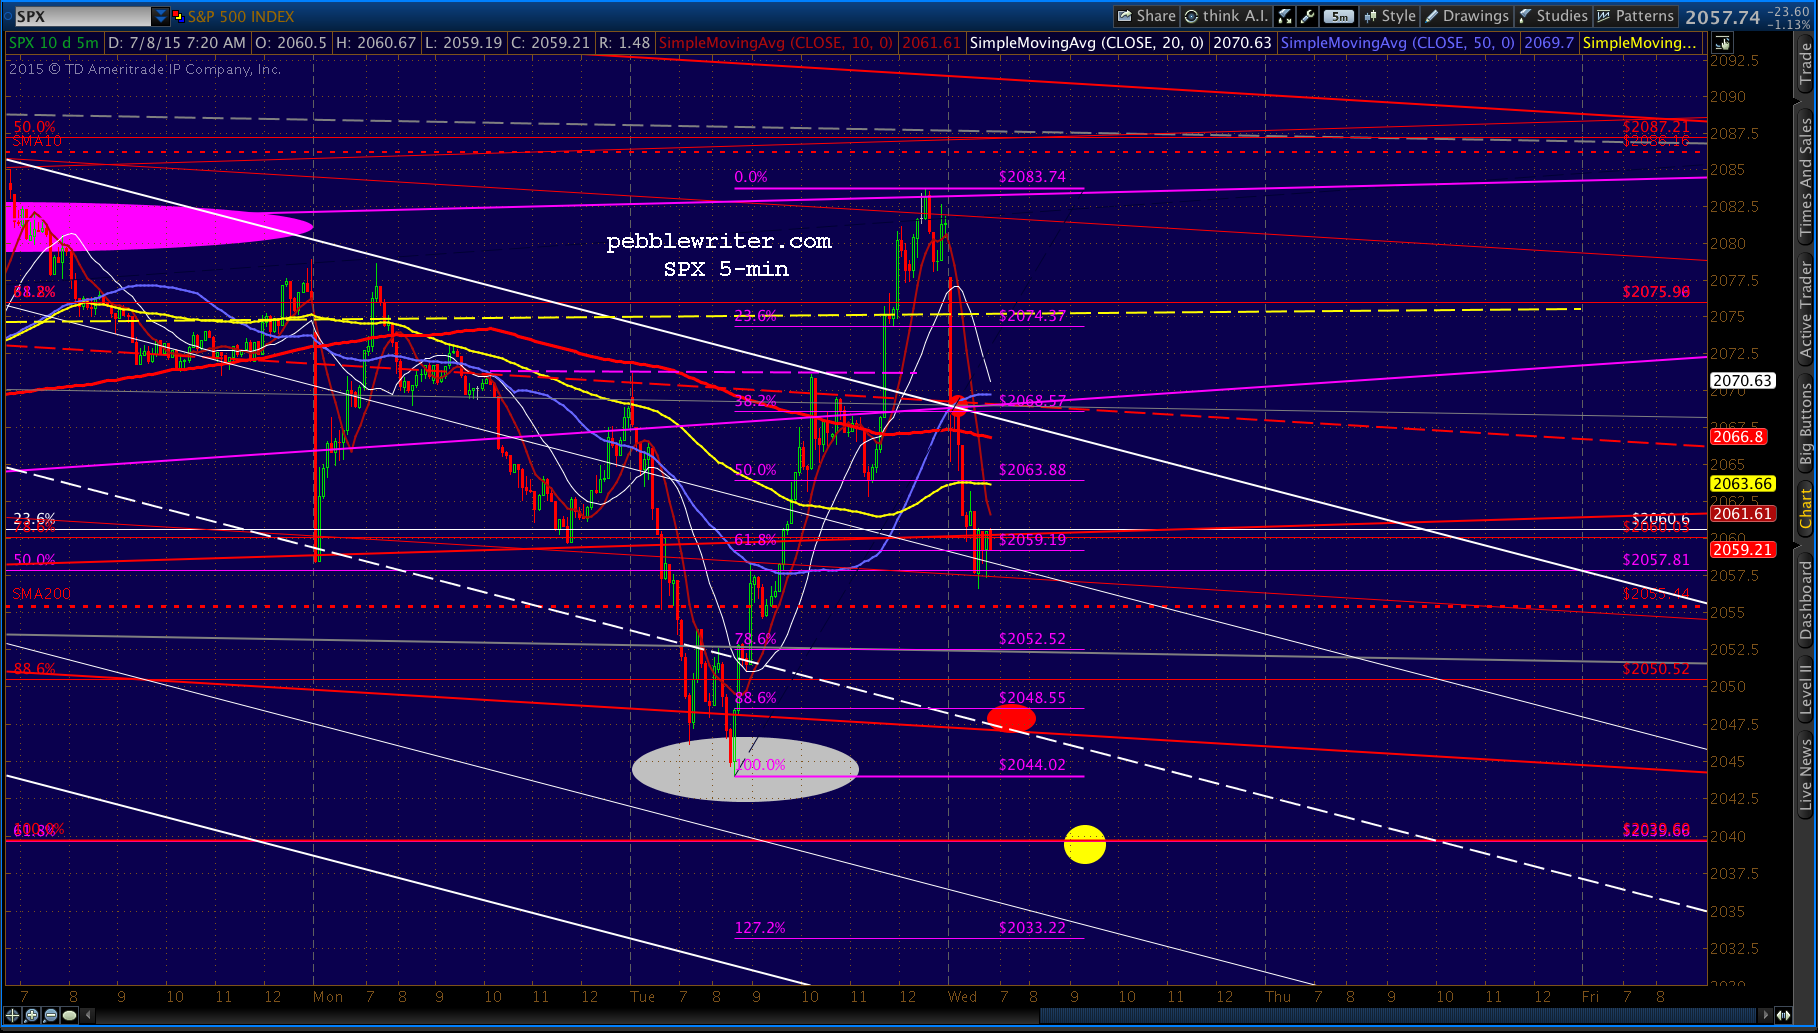The height and width of the screenshot is (1033, 1818).
Task: Click the horizontal scrollbar right arrow
Action: coord(1765,1016)
